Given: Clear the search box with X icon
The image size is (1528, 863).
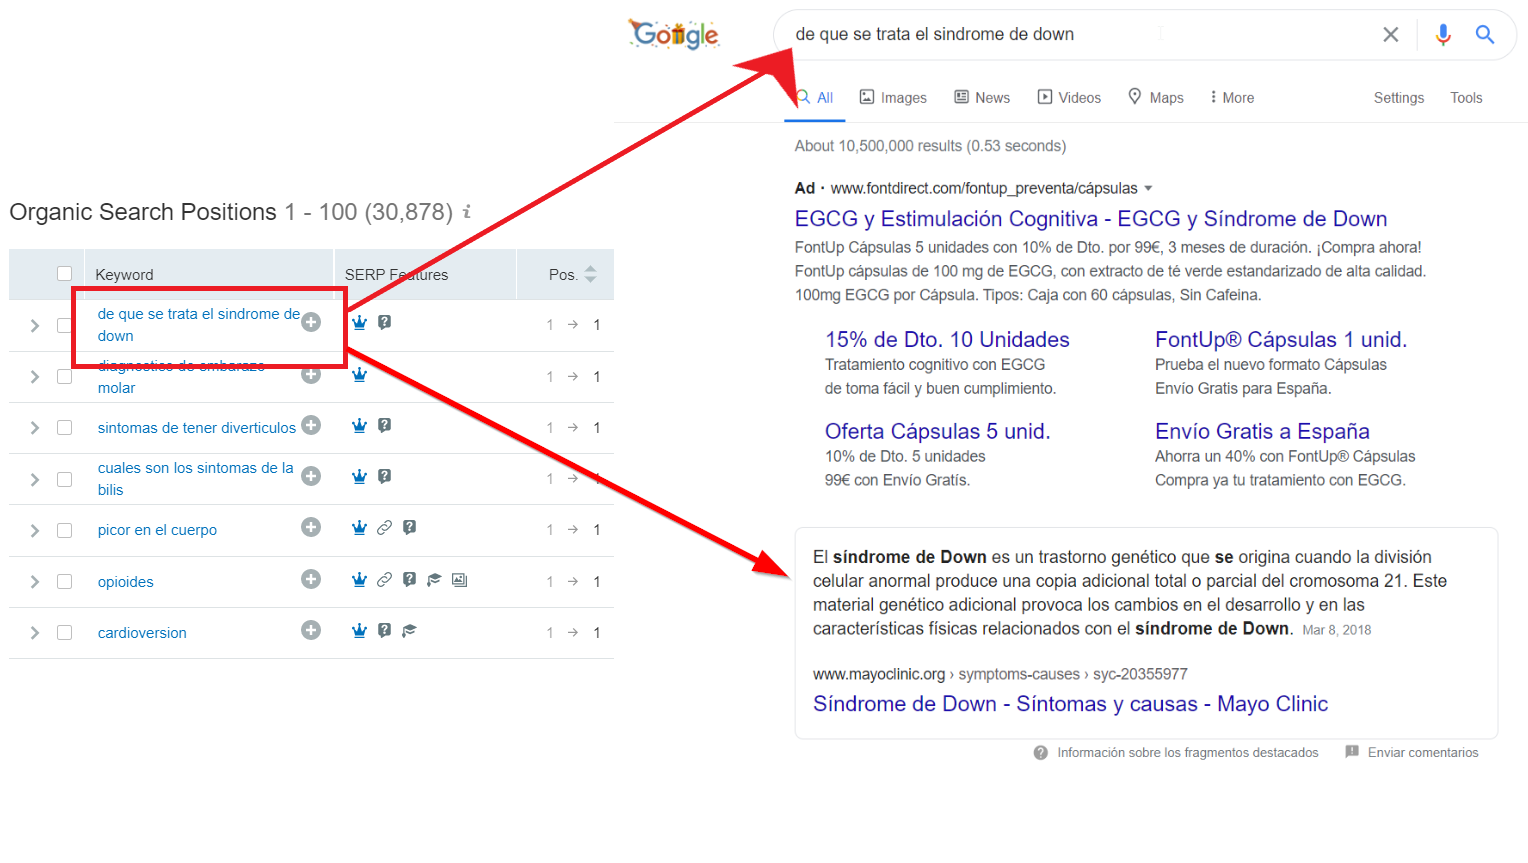Looking at the screenshot, I should pyautogui.click(x=1390, y=35).
